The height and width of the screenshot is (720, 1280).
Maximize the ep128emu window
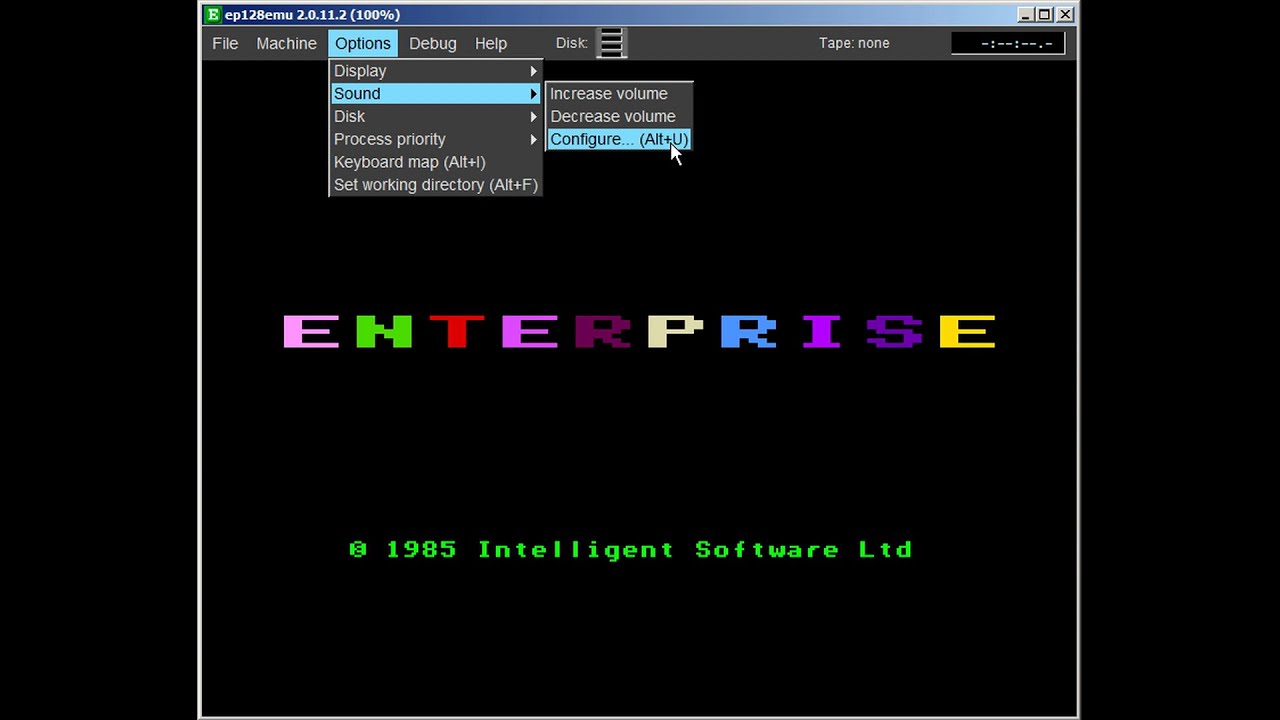(x=1044, y=15)
